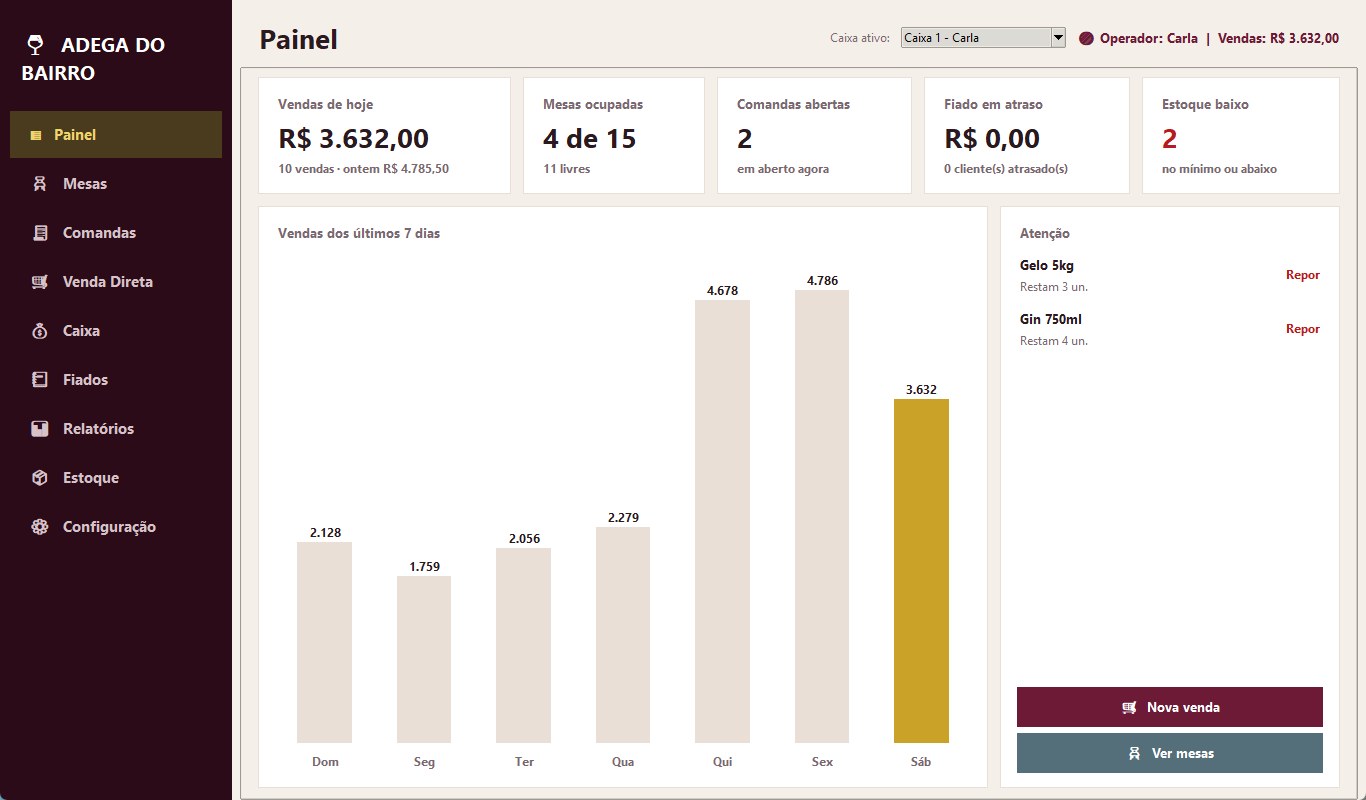Click the Painel page heading

pos(299,40)
